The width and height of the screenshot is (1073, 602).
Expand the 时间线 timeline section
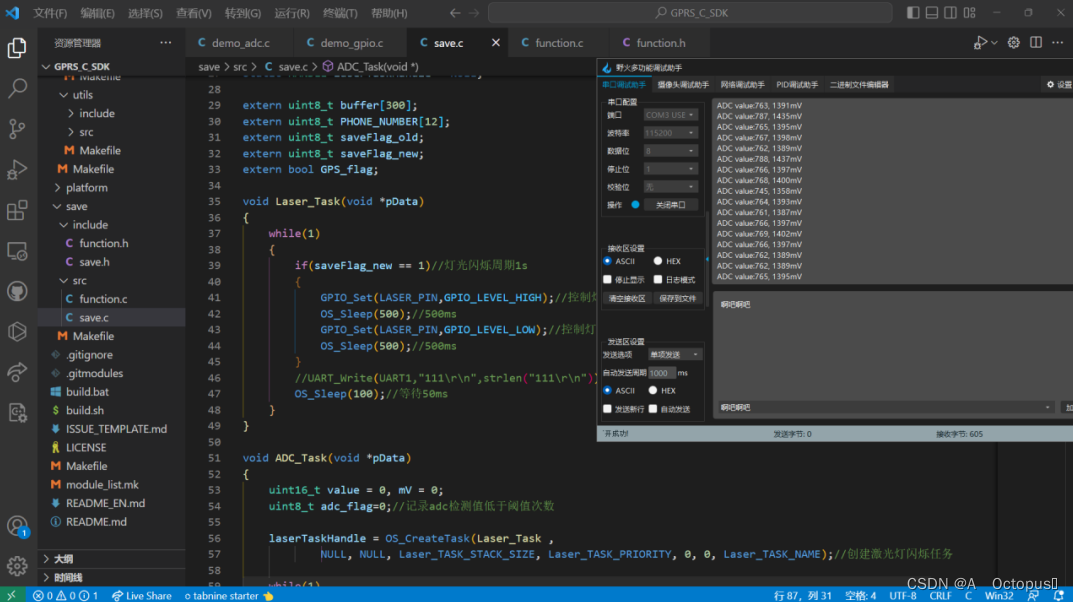pos(66,577)
